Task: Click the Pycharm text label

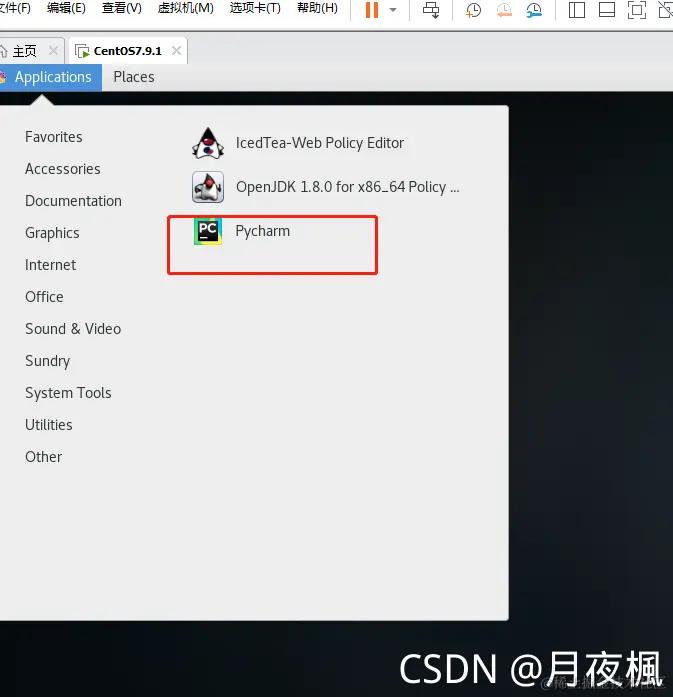Action: coord(263,231)
